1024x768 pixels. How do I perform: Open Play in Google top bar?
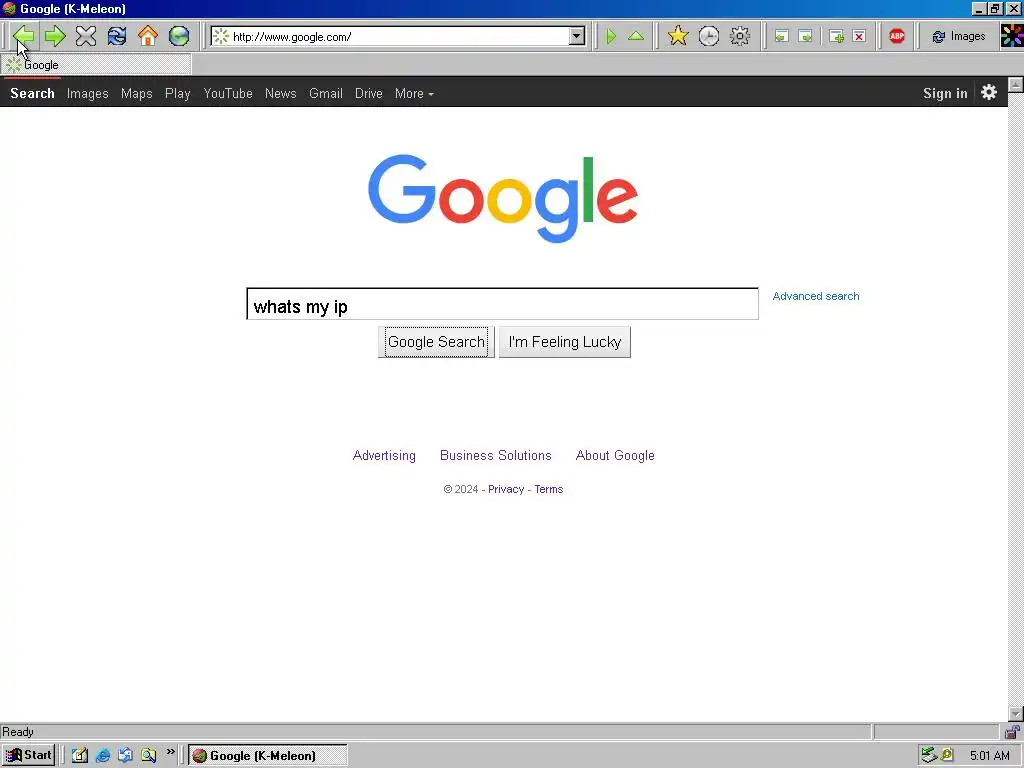[x=178, y=93]
